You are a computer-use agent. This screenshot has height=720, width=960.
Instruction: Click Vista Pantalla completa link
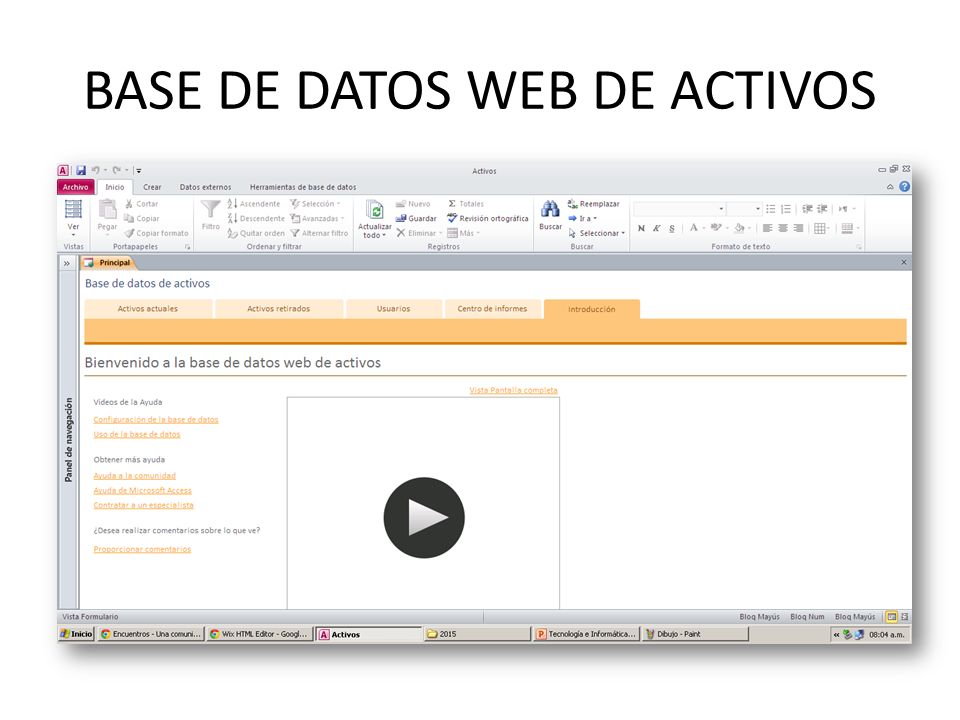pyautogui.click(x=513, y=390)
